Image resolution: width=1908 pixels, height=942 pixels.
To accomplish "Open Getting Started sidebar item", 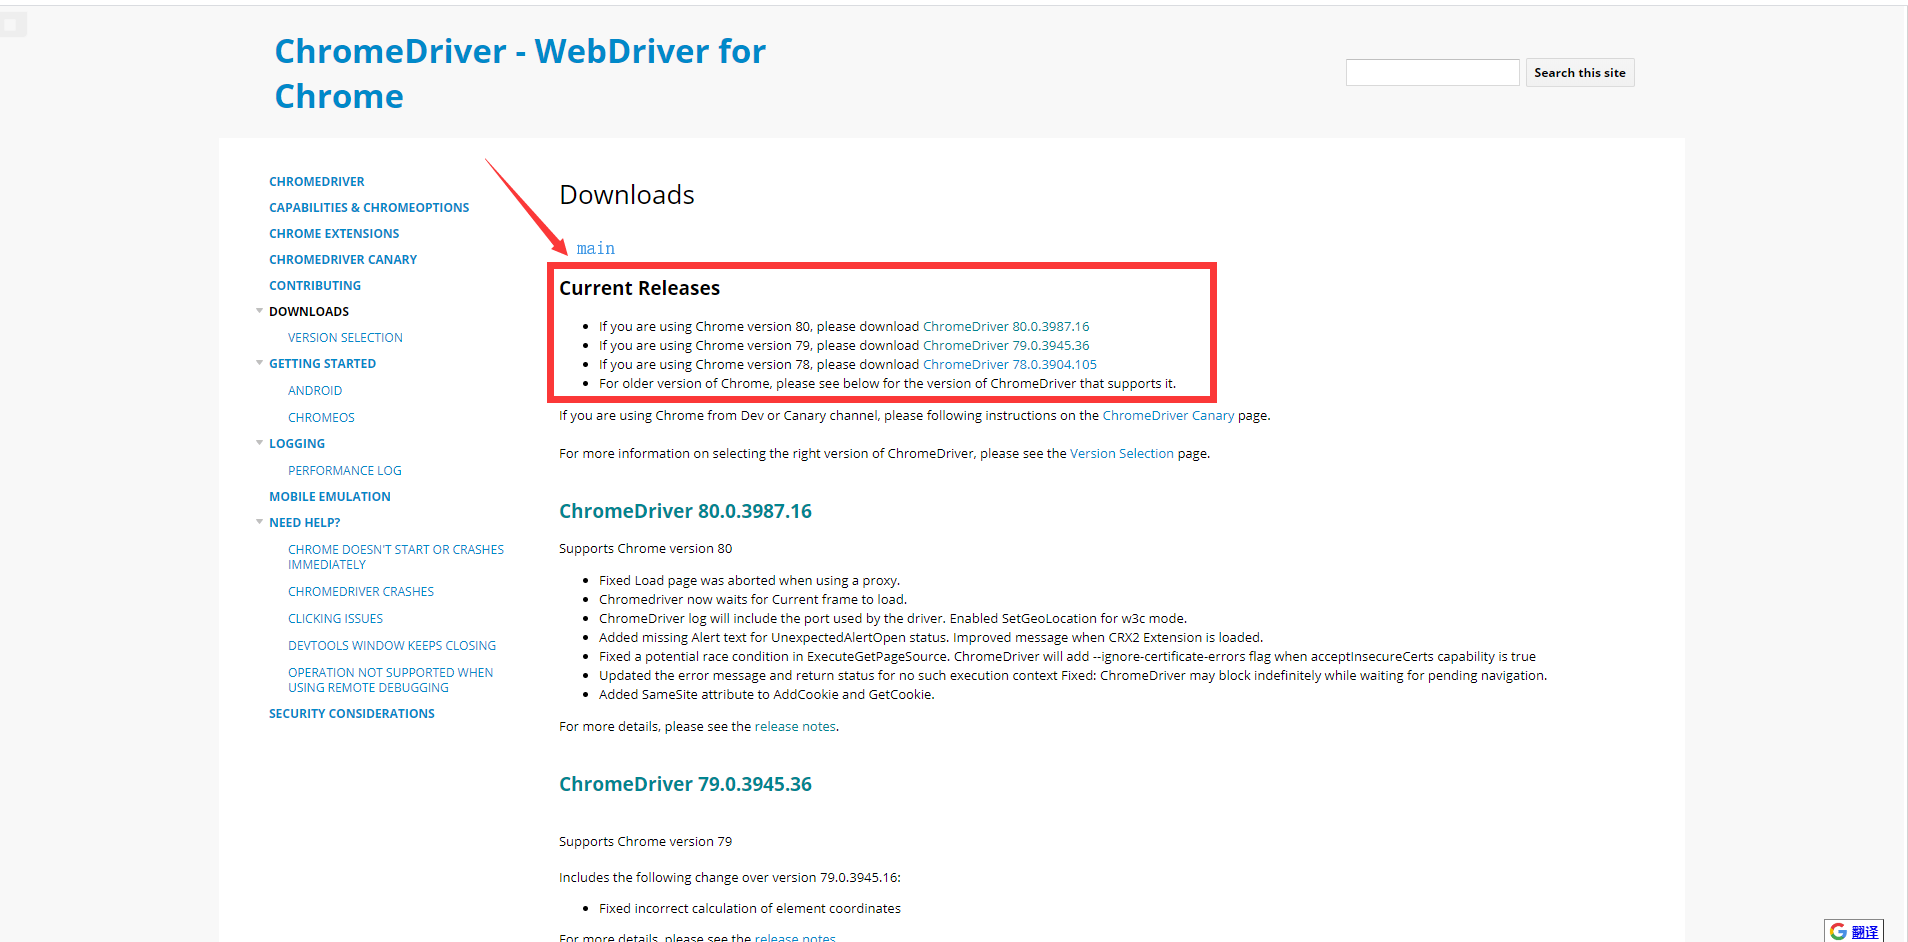I will tap(322, 363).
